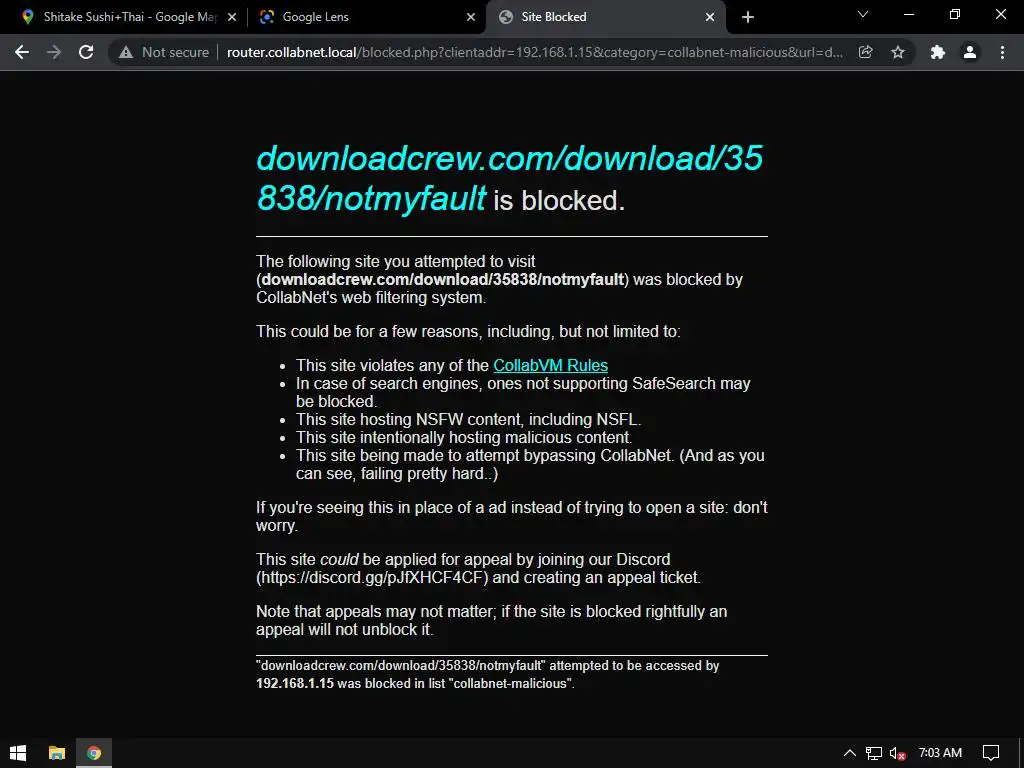
Task: Open Chrome's three-dot menu
Action: pyautogui.click(x=1002, y=52)
